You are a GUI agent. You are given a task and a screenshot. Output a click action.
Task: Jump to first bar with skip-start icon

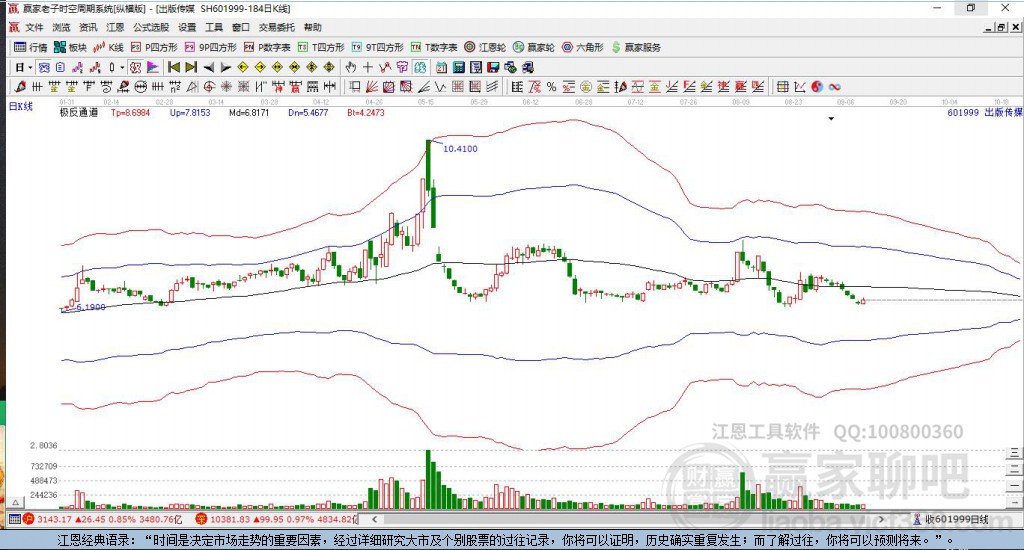coord(174,67)
